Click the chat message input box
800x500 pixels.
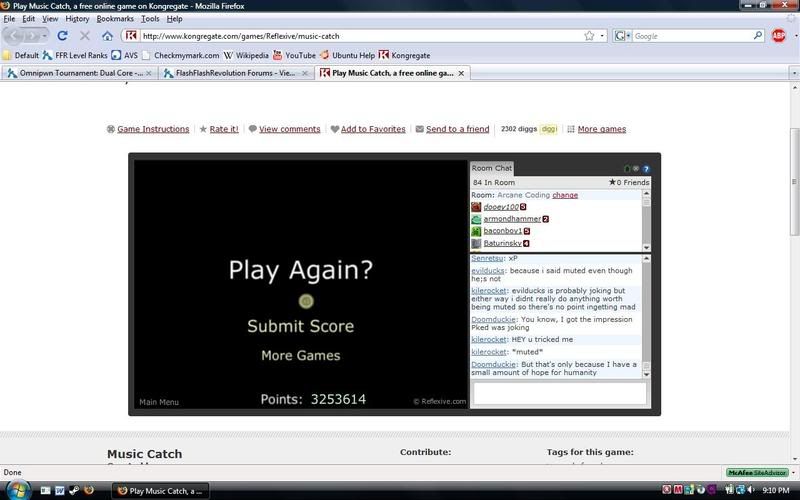pos(559,393)
